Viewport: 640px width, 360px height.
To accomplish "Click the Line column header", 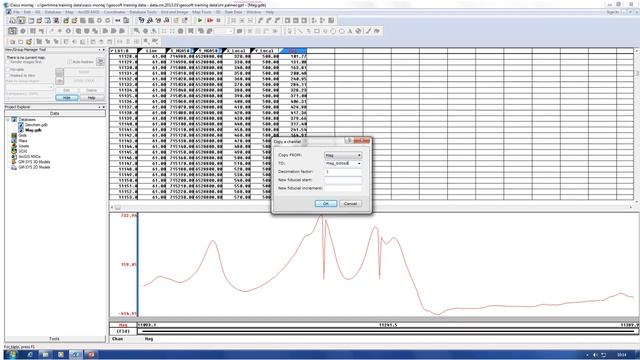I will [x=152, y=51].
